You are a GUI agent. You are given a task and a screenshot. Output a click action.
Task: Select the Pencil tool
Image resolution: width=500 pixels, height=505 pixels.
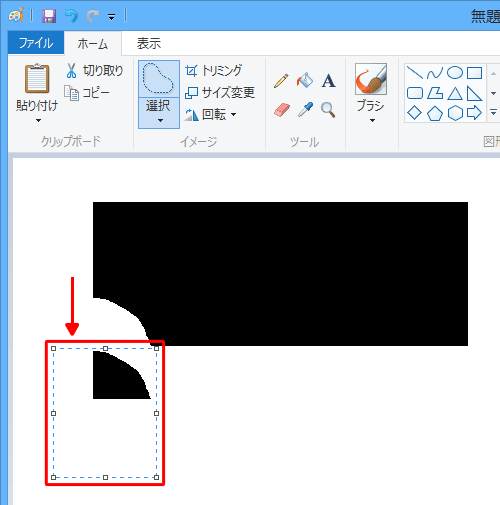pos(281,81)
